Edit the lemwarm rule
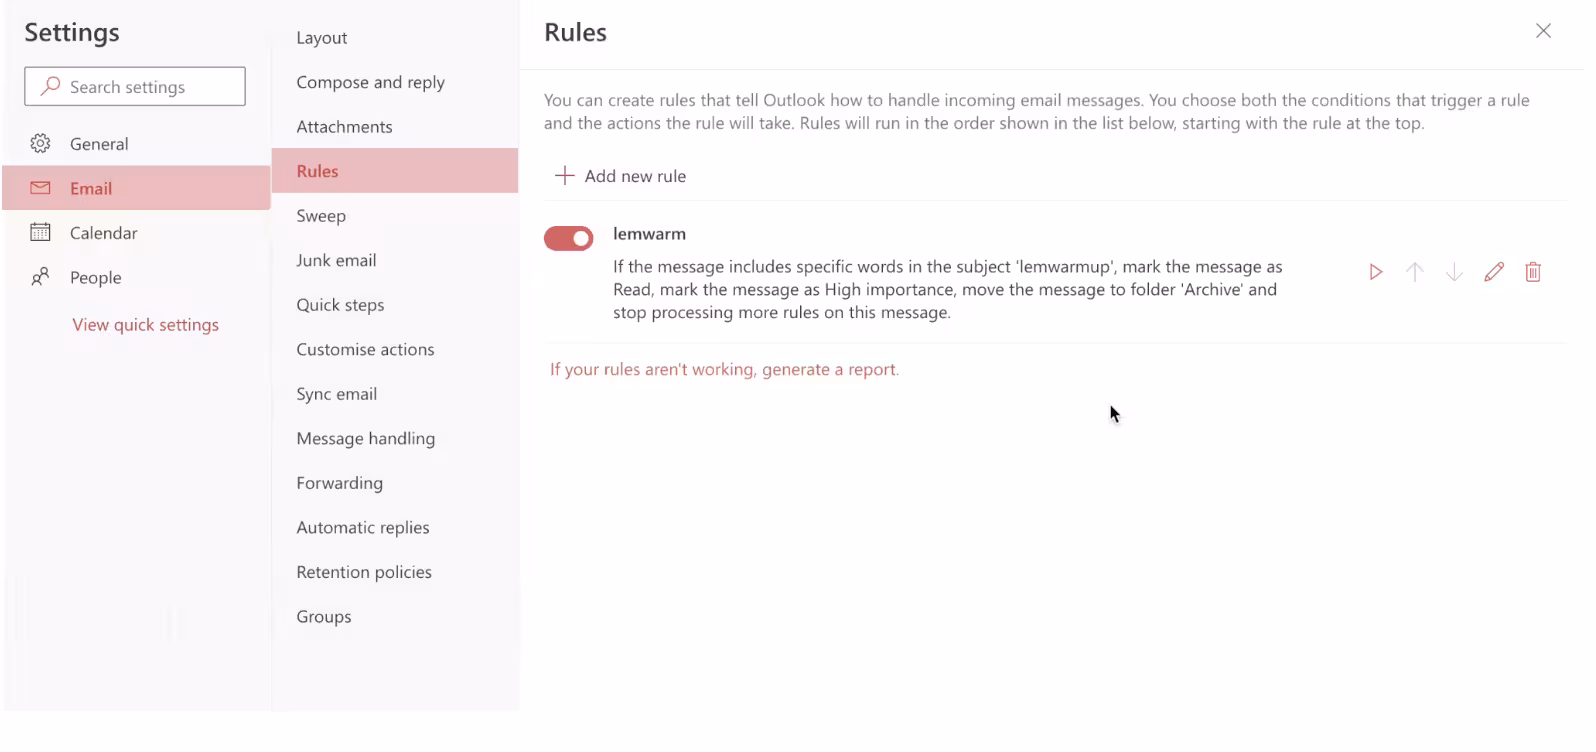1596x752 pixels. pos(1494,272)
